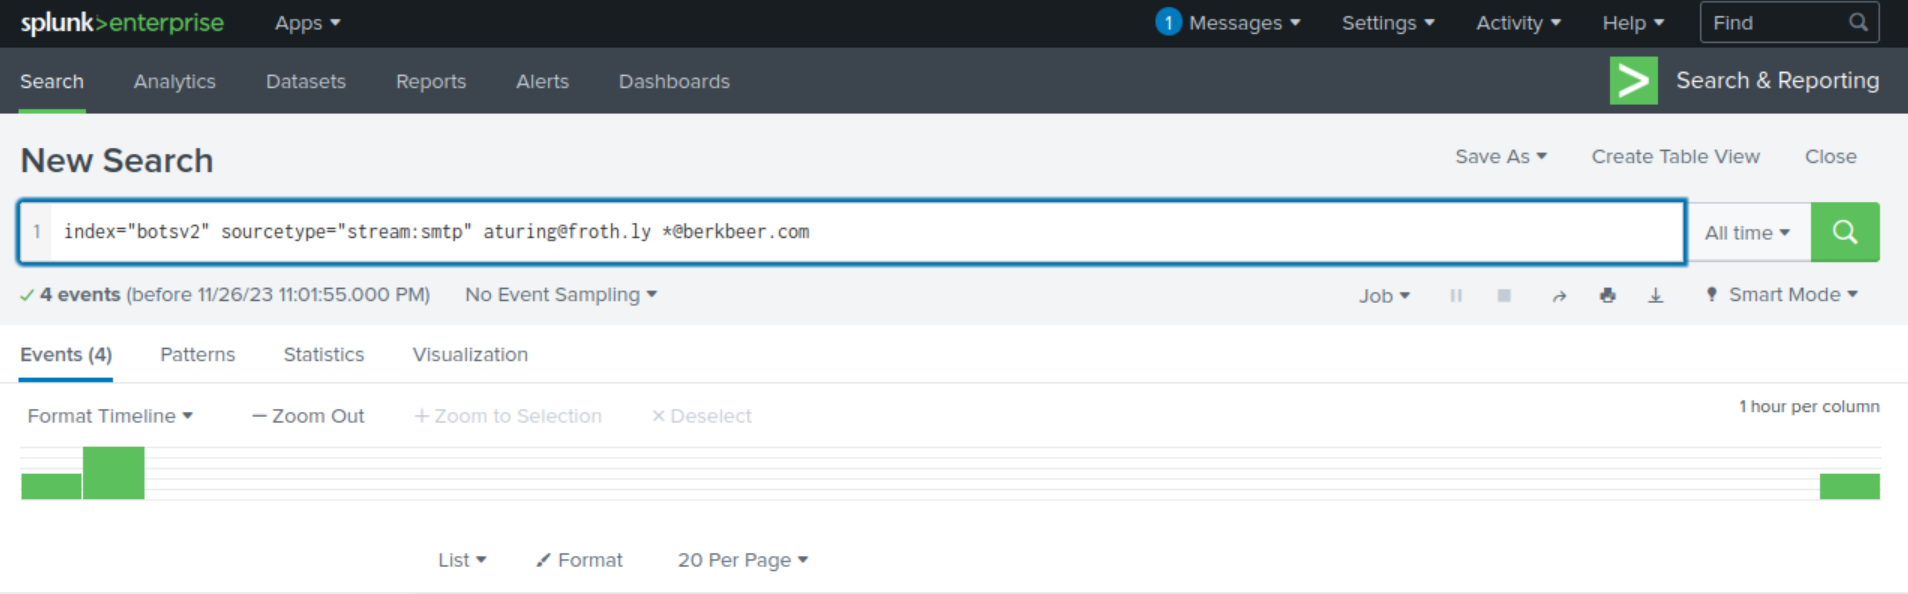Click the 1 hour per column label
Screen dimensions: 1908x594
tap(1809, 407)
